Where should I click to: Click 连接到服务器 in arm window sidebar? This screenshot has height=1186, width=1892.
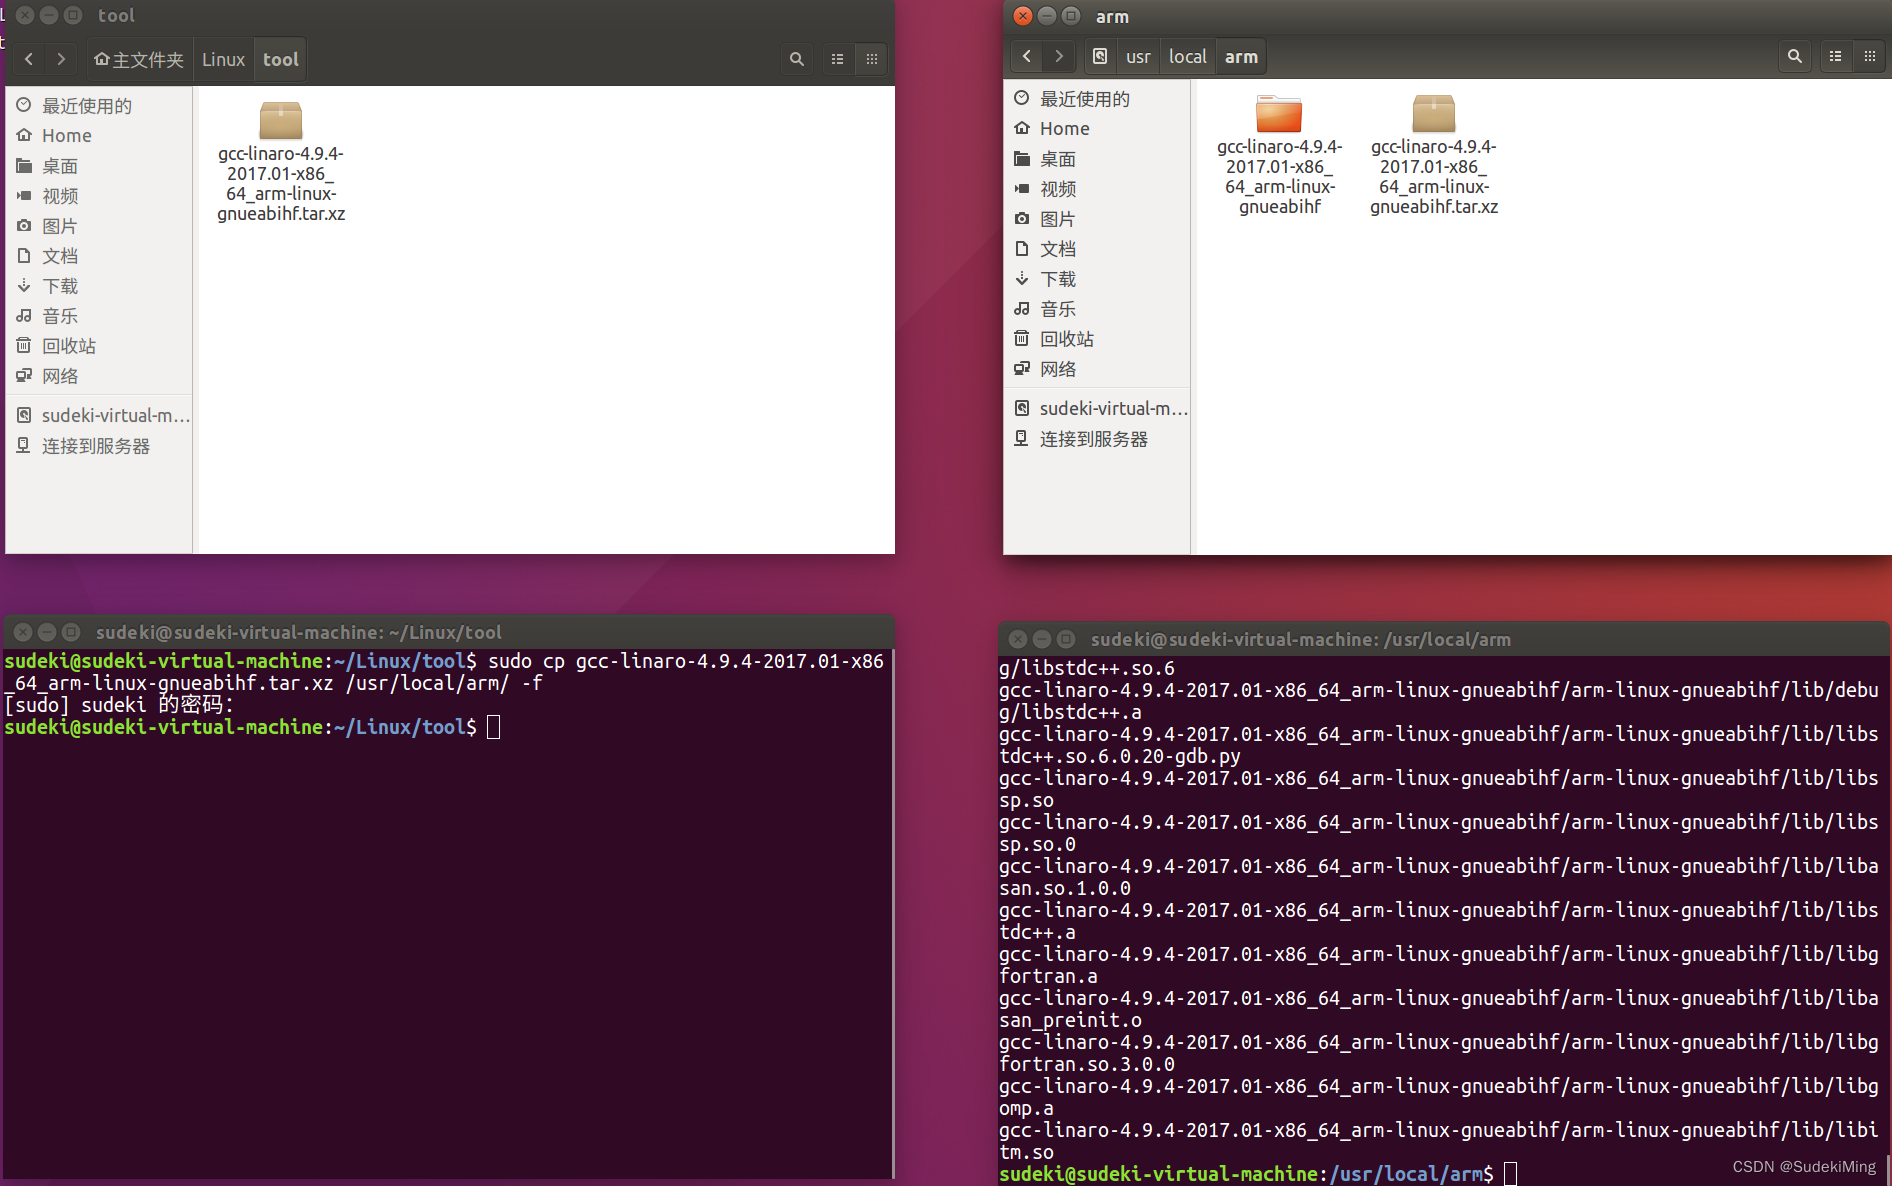point(1097,438)
